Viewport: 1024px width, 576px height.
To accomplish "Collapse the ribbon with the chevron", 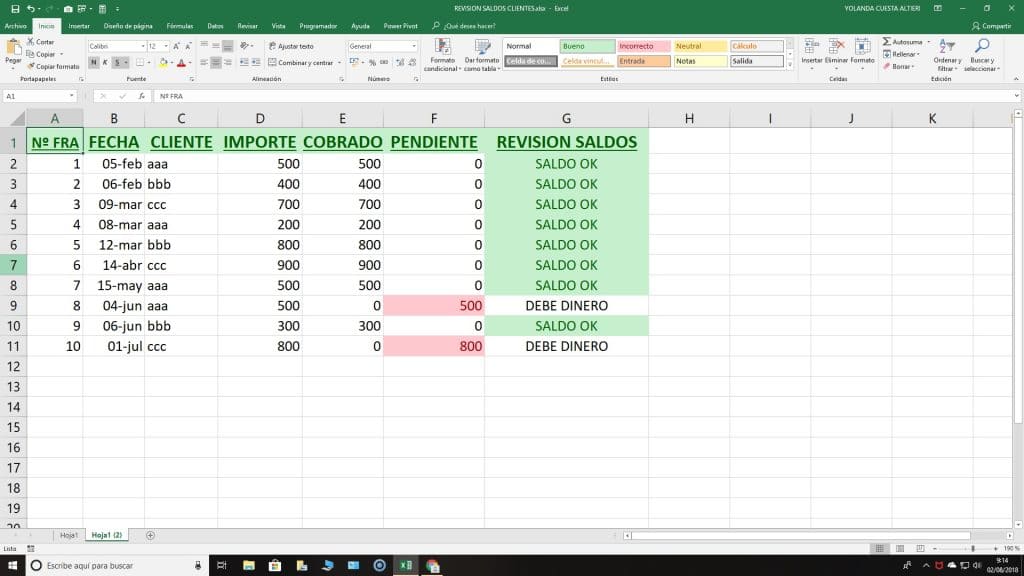I will [1016, 79].
